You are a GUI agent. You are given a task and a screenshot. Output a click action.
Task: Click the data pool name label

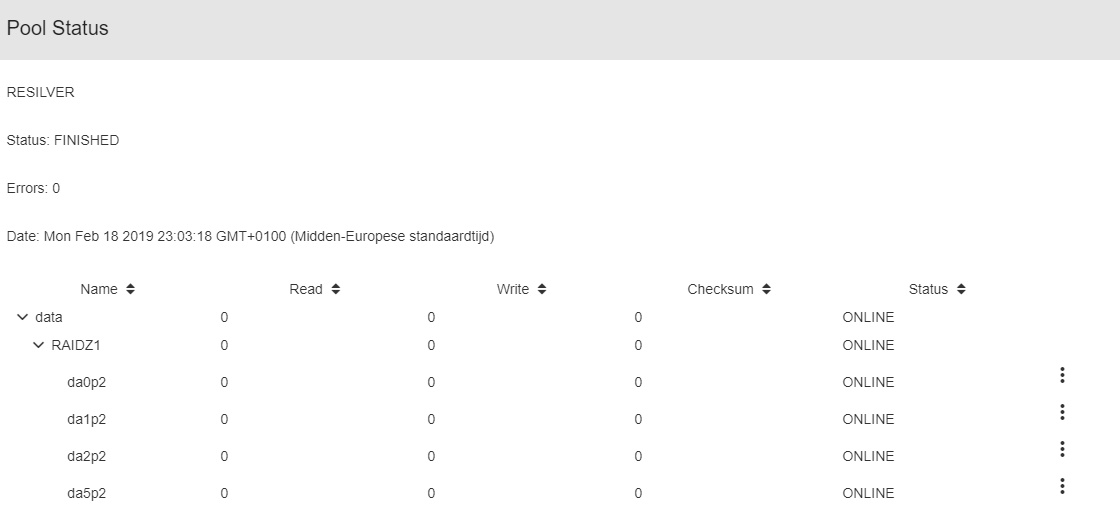click(49, 317)
